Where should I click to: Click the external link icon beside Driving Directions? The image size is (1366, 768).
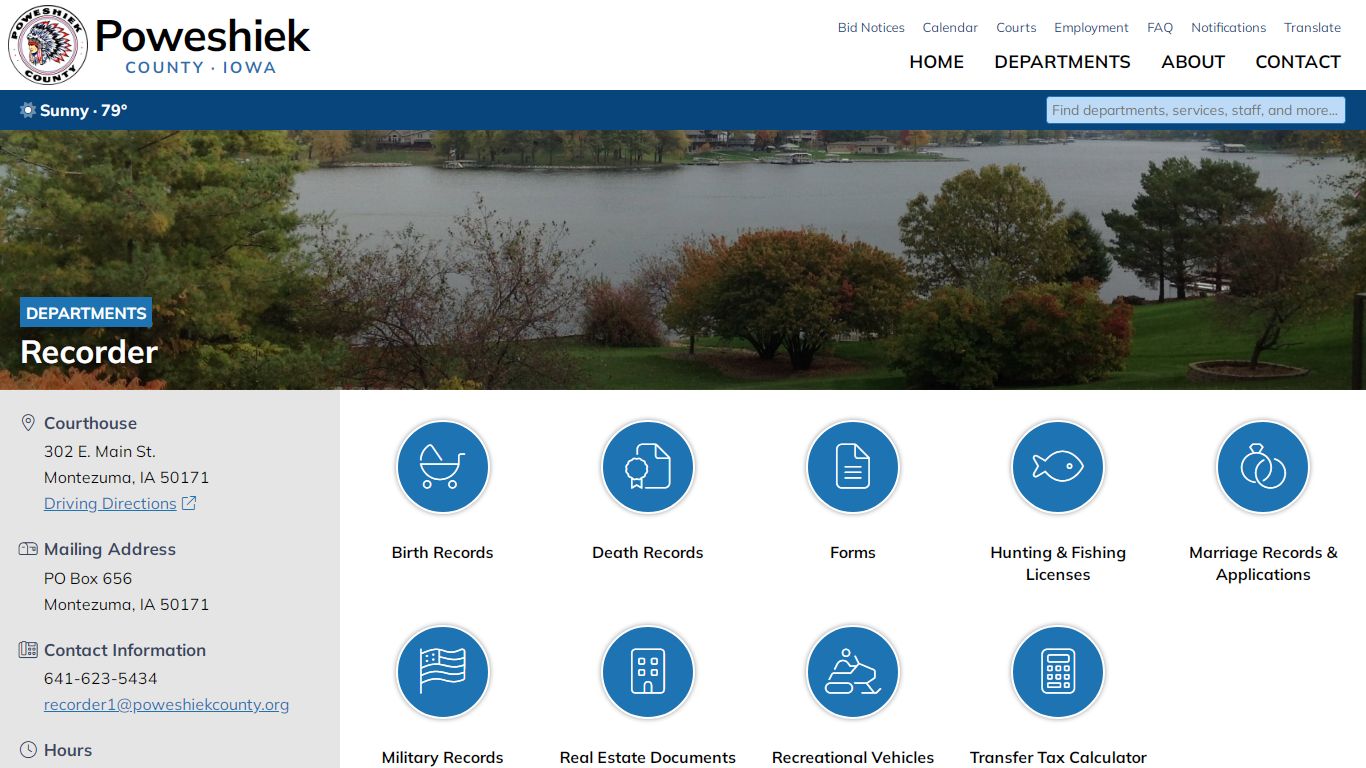pos(189,503)
